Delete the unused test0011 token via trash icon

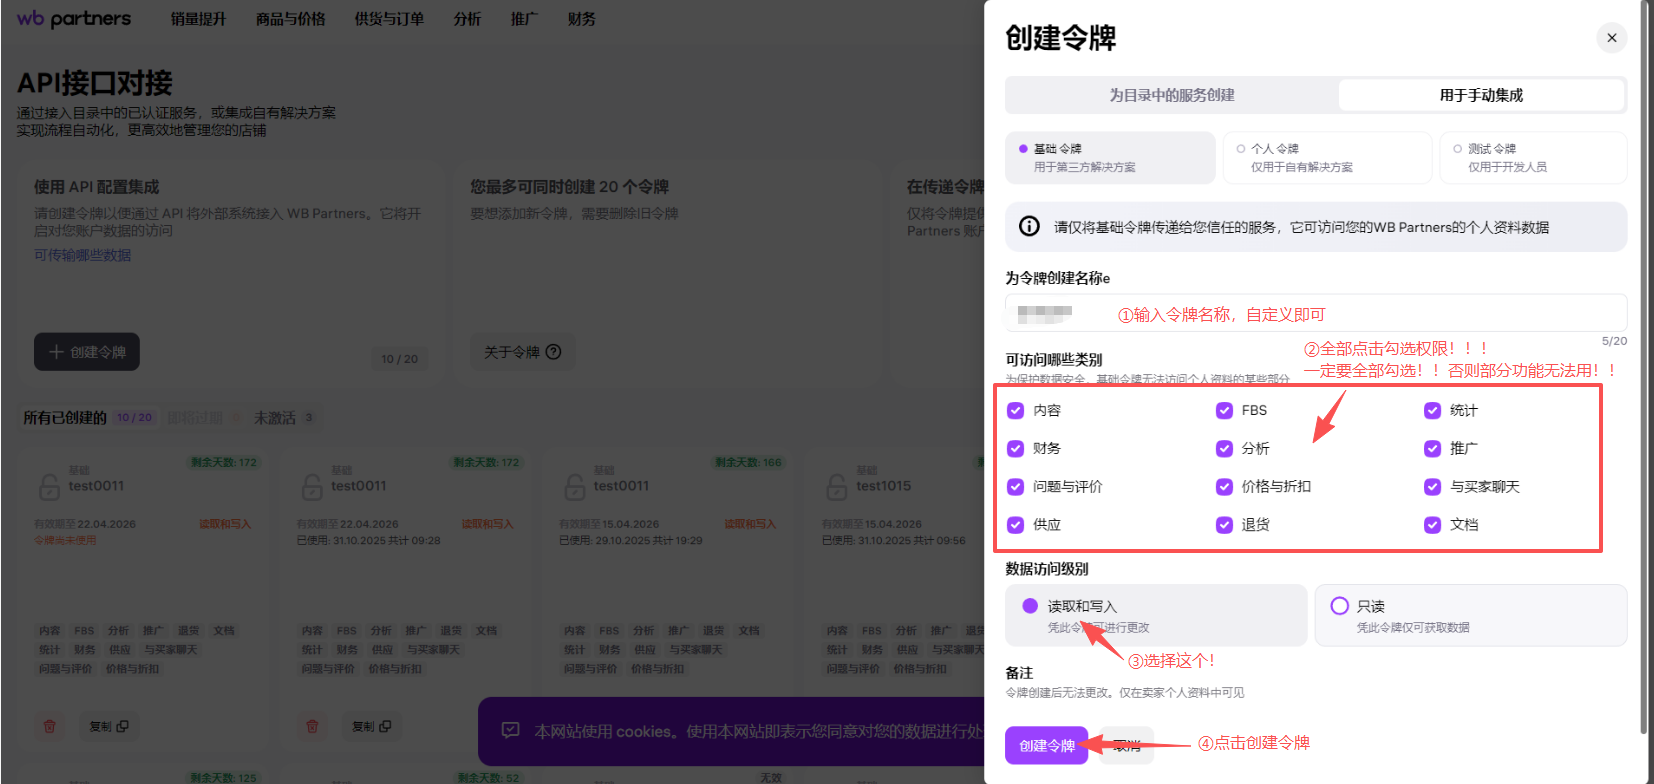point(49,726)
